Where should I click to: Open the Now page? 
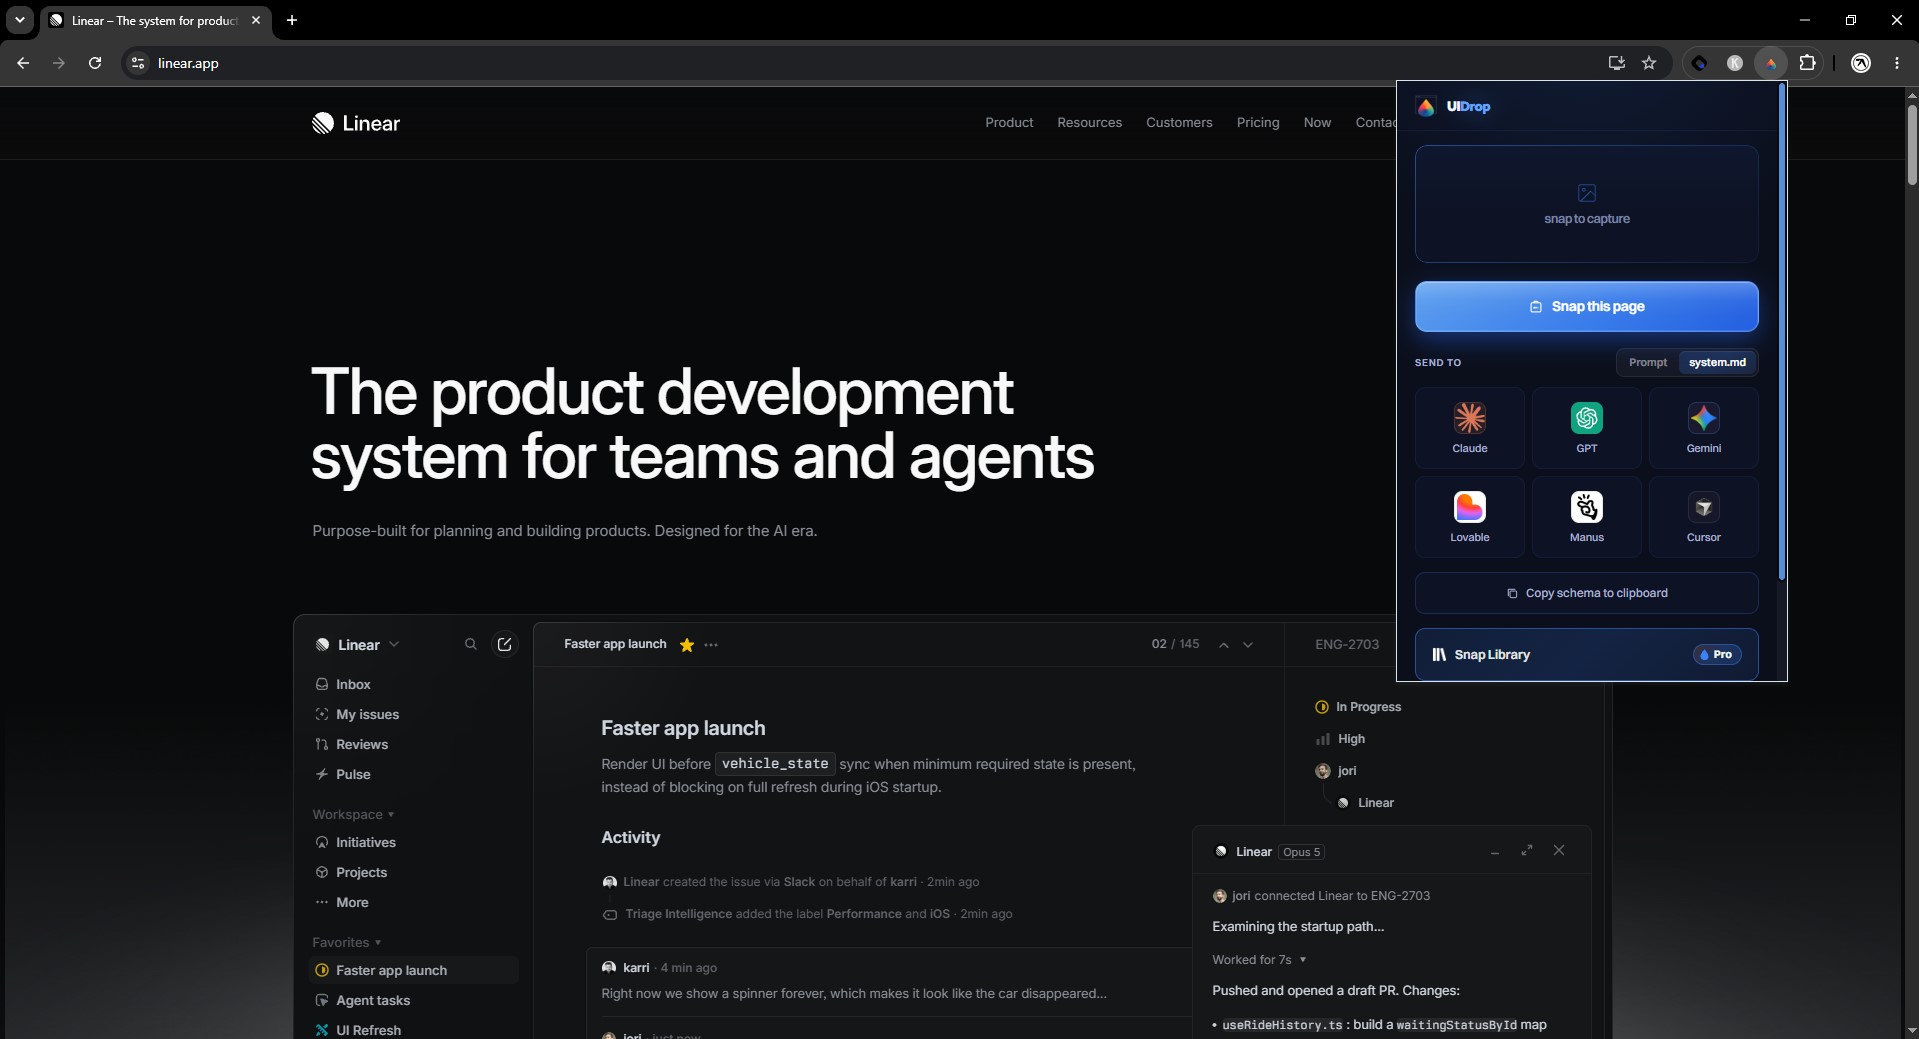click(x=1317, y=123)
